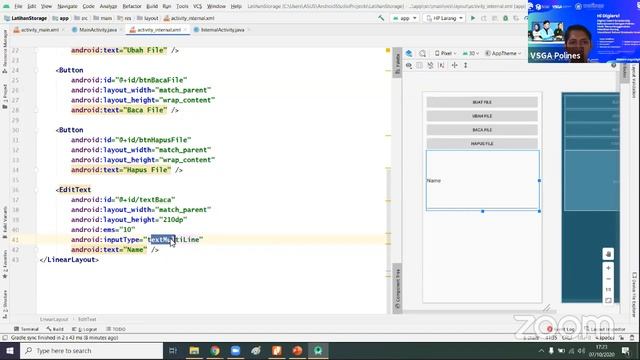Select the Name EditText in design preview
Image resolution: width=640 pixels, height=360 pixels.
[x=482, y=180]
